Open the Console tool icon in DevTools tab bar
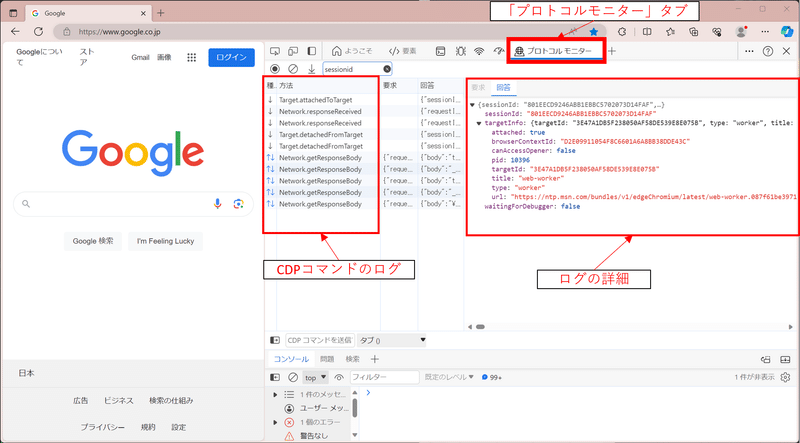 (x=440, y=51)
